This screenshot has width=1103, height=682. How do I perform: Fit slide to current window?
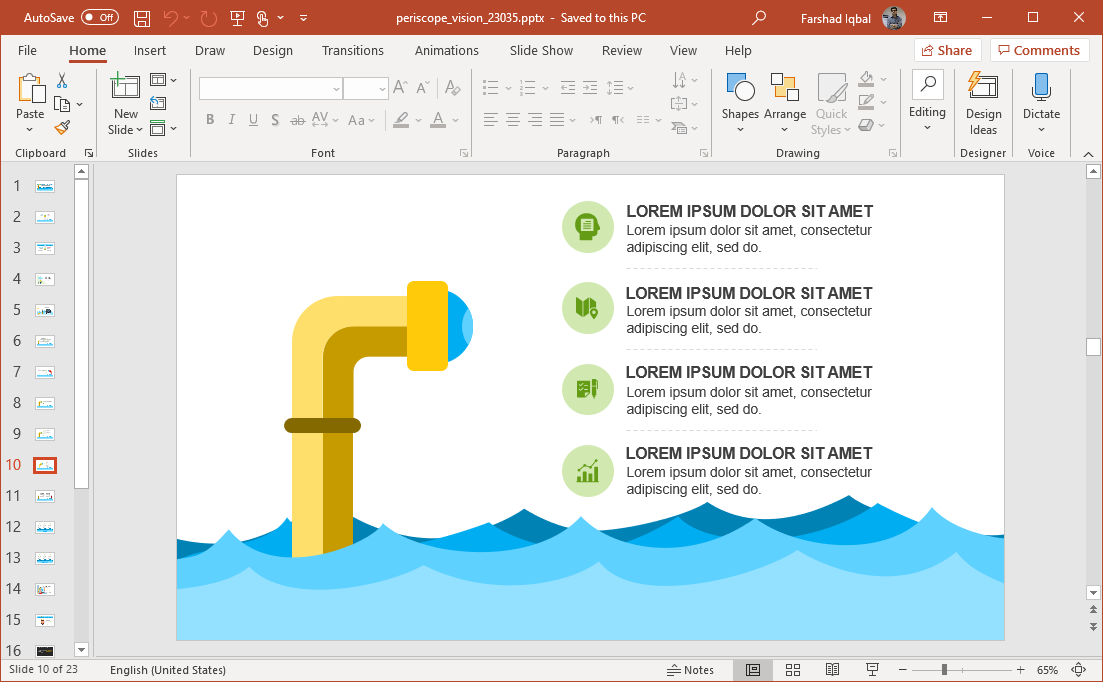pyautogui.click(x=1079, y=670)
